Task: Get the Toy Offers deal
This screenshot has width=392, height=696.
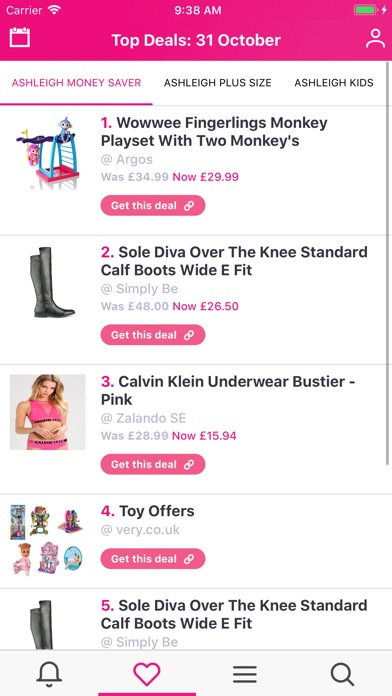Action: click(x=153, y=558)
